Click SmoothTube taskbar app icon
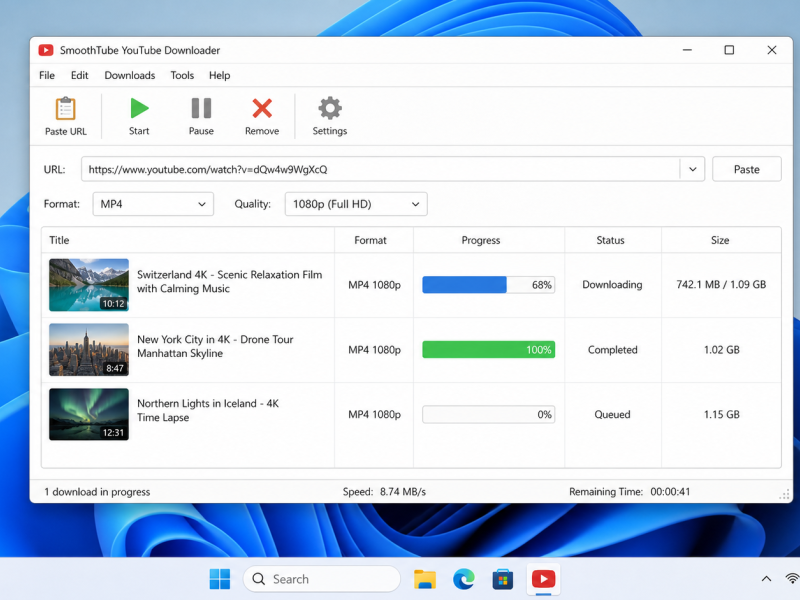800x600 pixels. coord(543,579)
